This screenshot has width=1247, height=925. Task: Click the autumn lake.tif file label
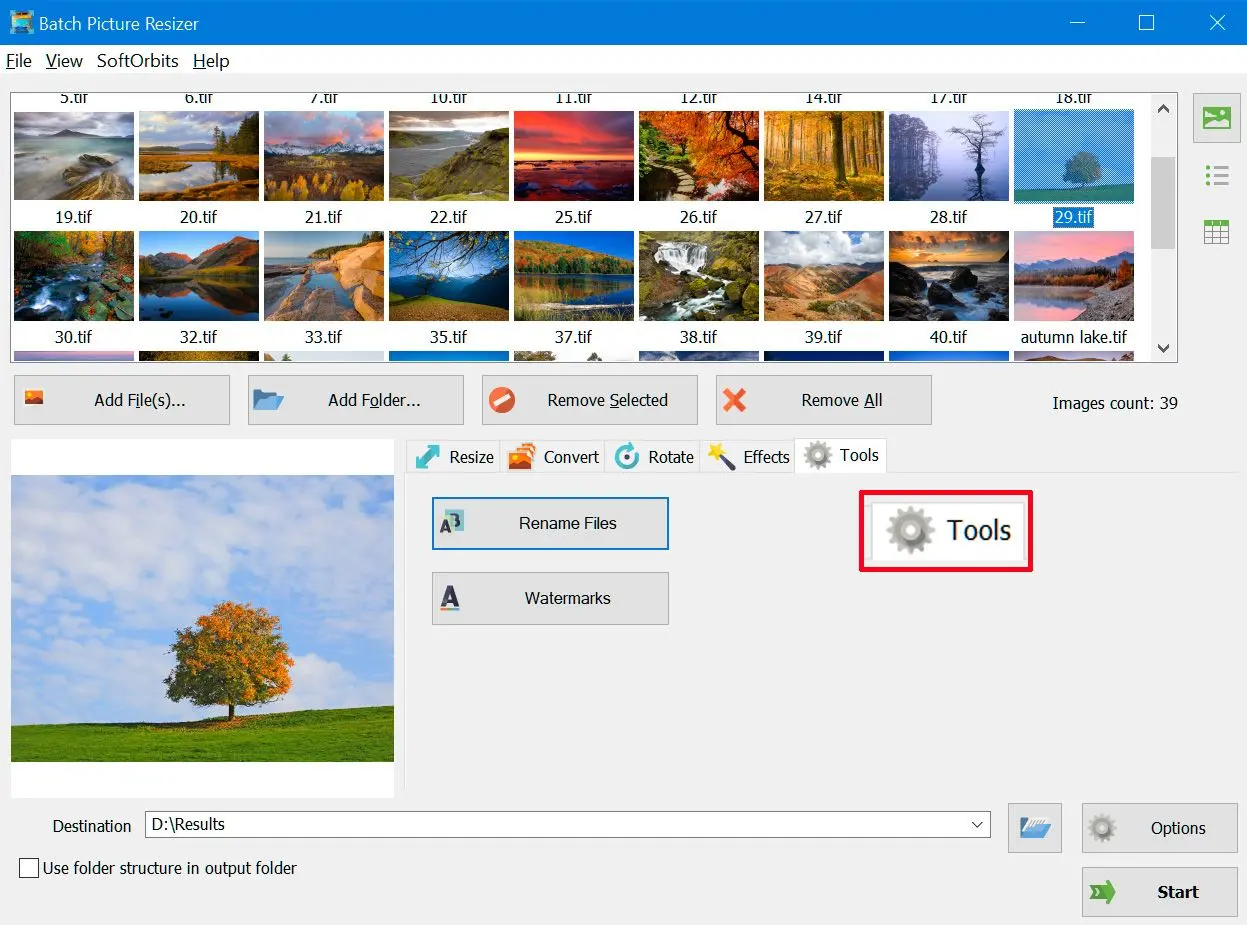(x=1074, y=337)
